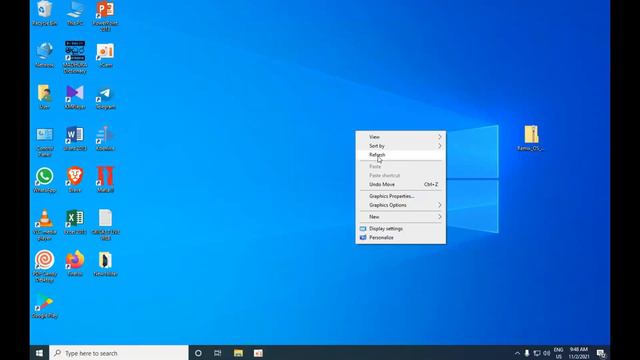The image size is (640, 360).
Task: Click the microphone tray icon
Action: [x=527, y=353]
